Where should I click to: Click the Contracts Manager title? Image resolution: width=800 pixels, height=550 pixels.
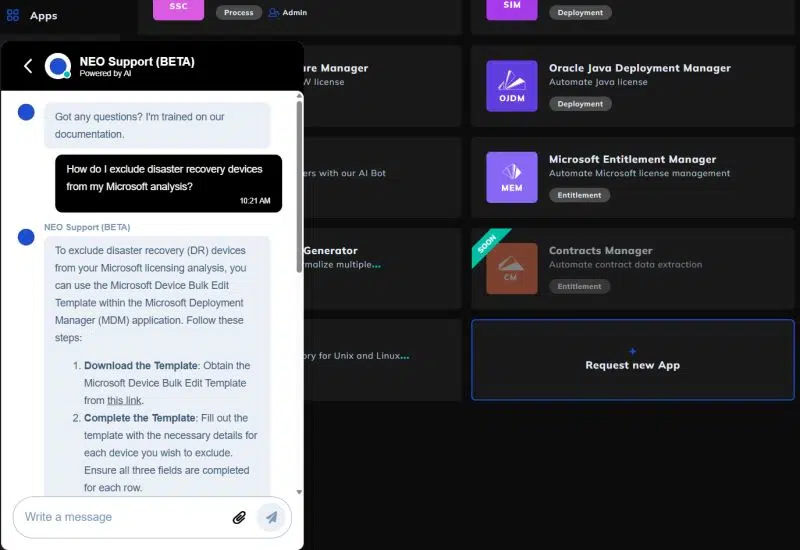click(x=601, y=251)
